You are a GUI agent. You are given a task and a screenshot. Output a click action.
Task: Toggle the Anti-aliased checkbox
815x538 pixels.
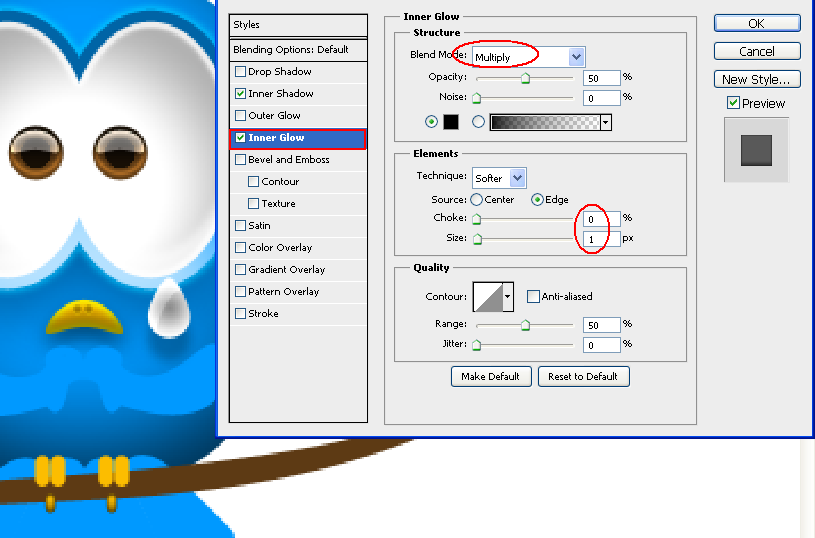pos(533,296)
